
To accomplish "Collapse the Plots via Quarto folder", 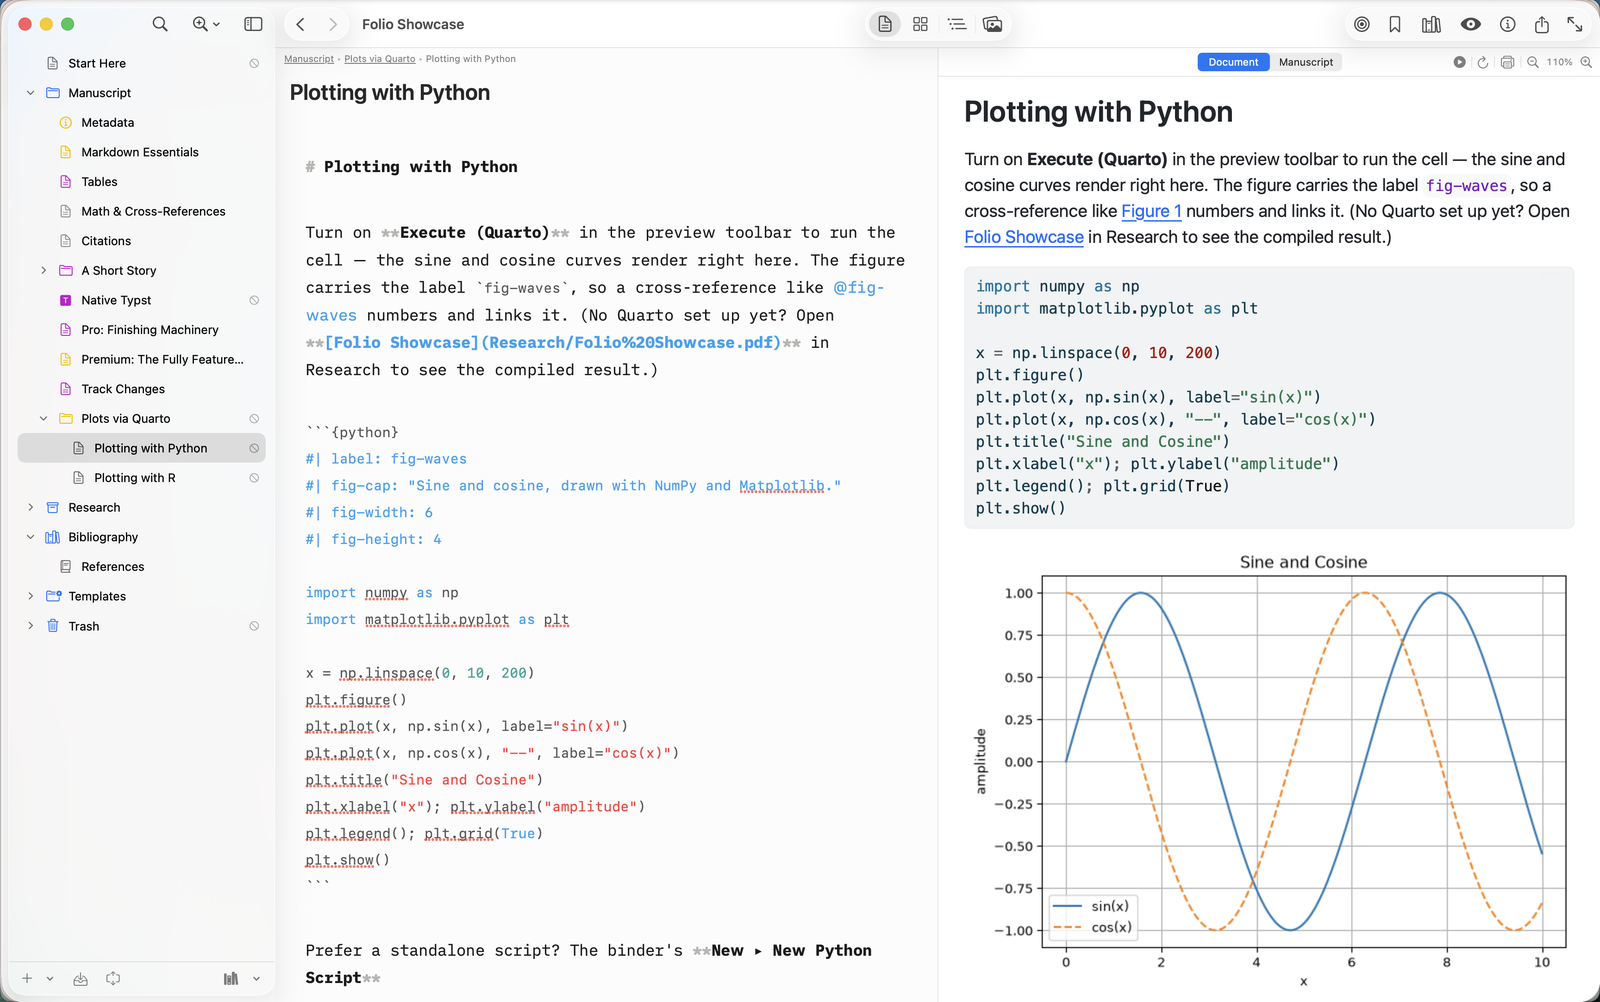I will (43, 419).
